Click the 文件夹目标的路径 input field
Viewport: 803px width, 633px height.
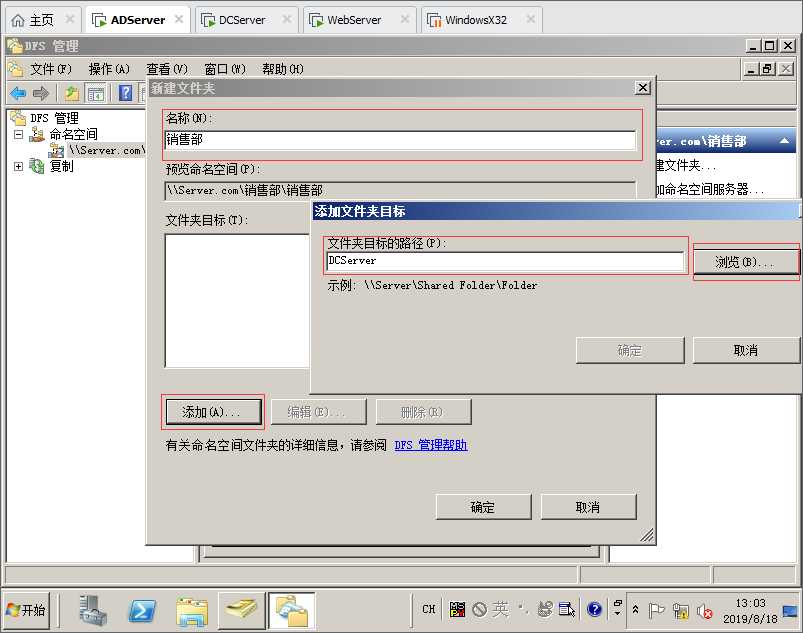click(x=505, y=261)
